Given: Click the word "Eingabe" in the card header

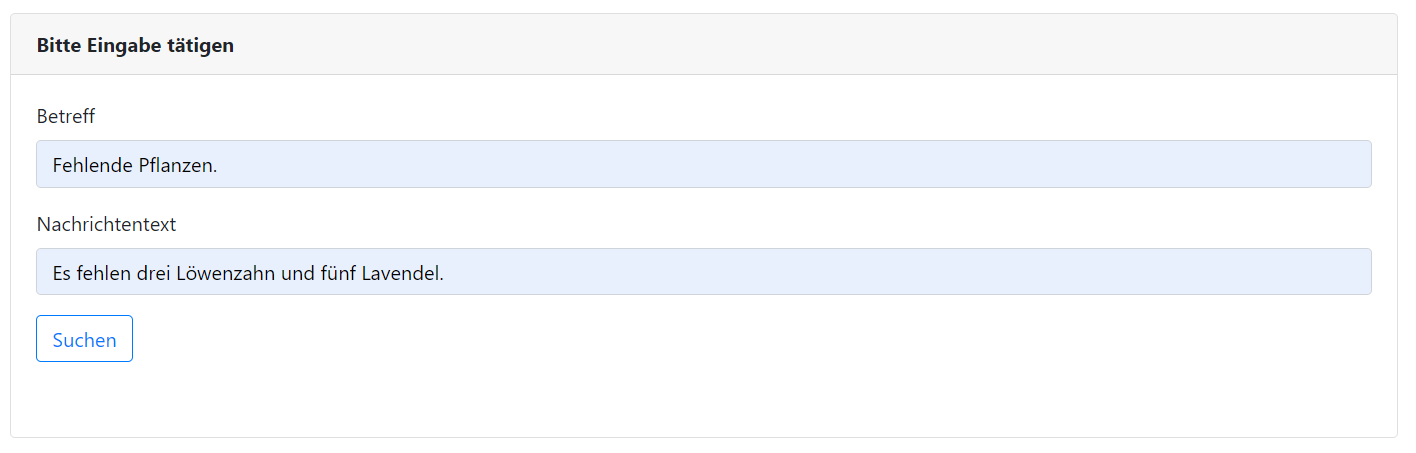Looking at the screenshot, I should (126, 46).
